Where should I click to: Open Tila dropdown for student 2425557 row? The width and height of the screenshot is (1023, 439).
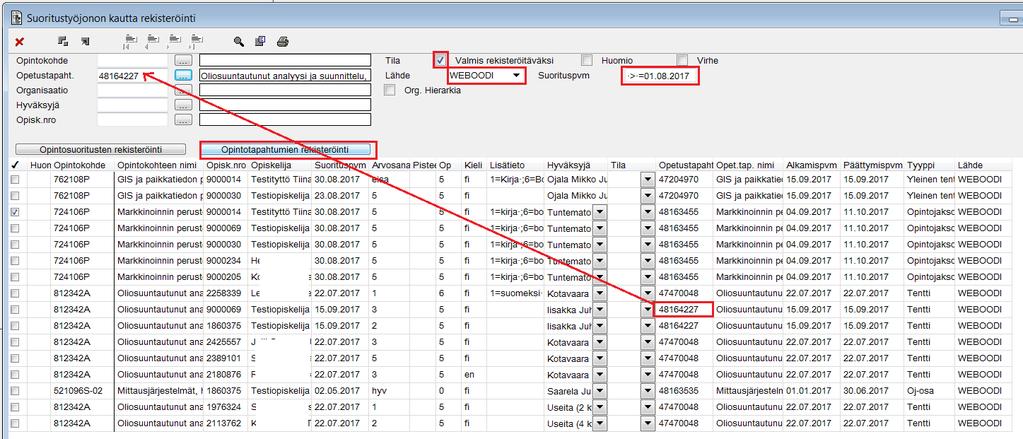click(647, 342)
